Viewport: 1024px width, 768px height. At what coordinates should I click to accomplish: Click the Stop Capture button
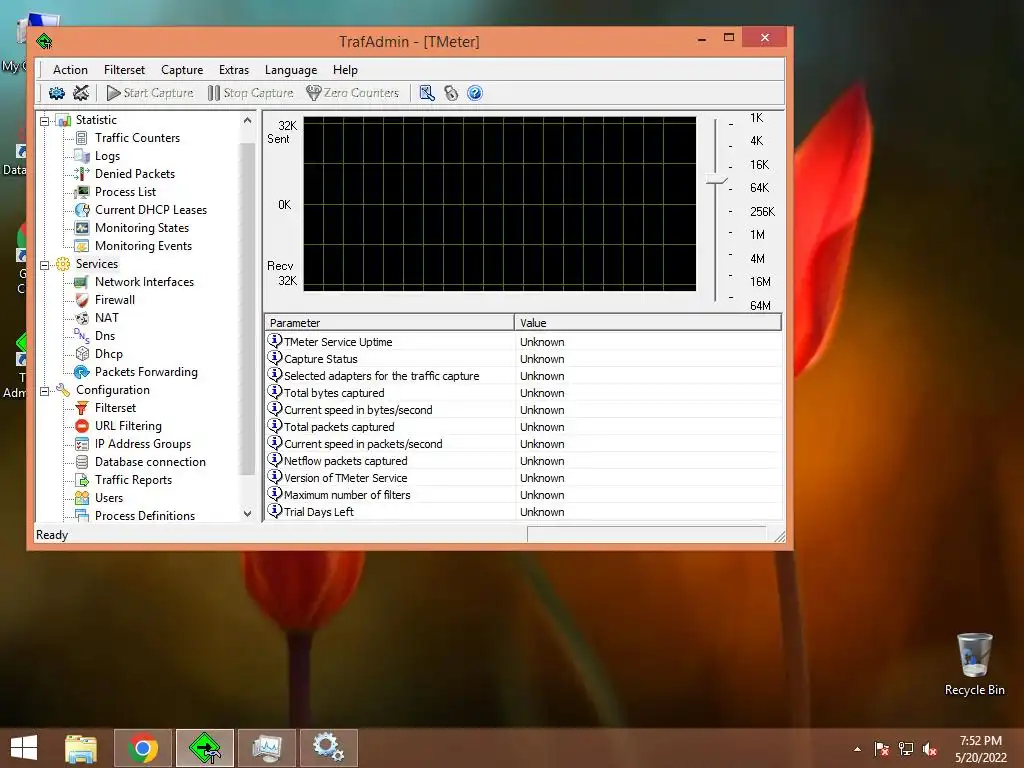[x=251, y=93]
